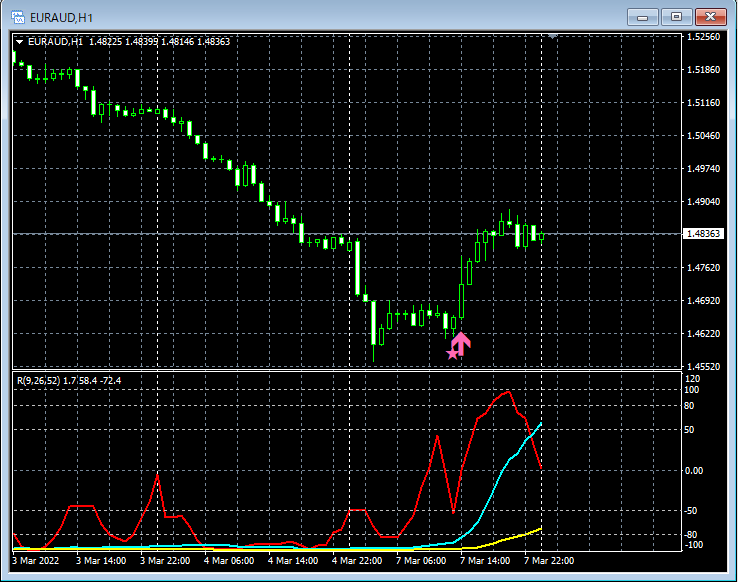Viewport: 739px width, 582px height.
Task: Click the 7 Mar 14:00 time label
Action: 485,561
